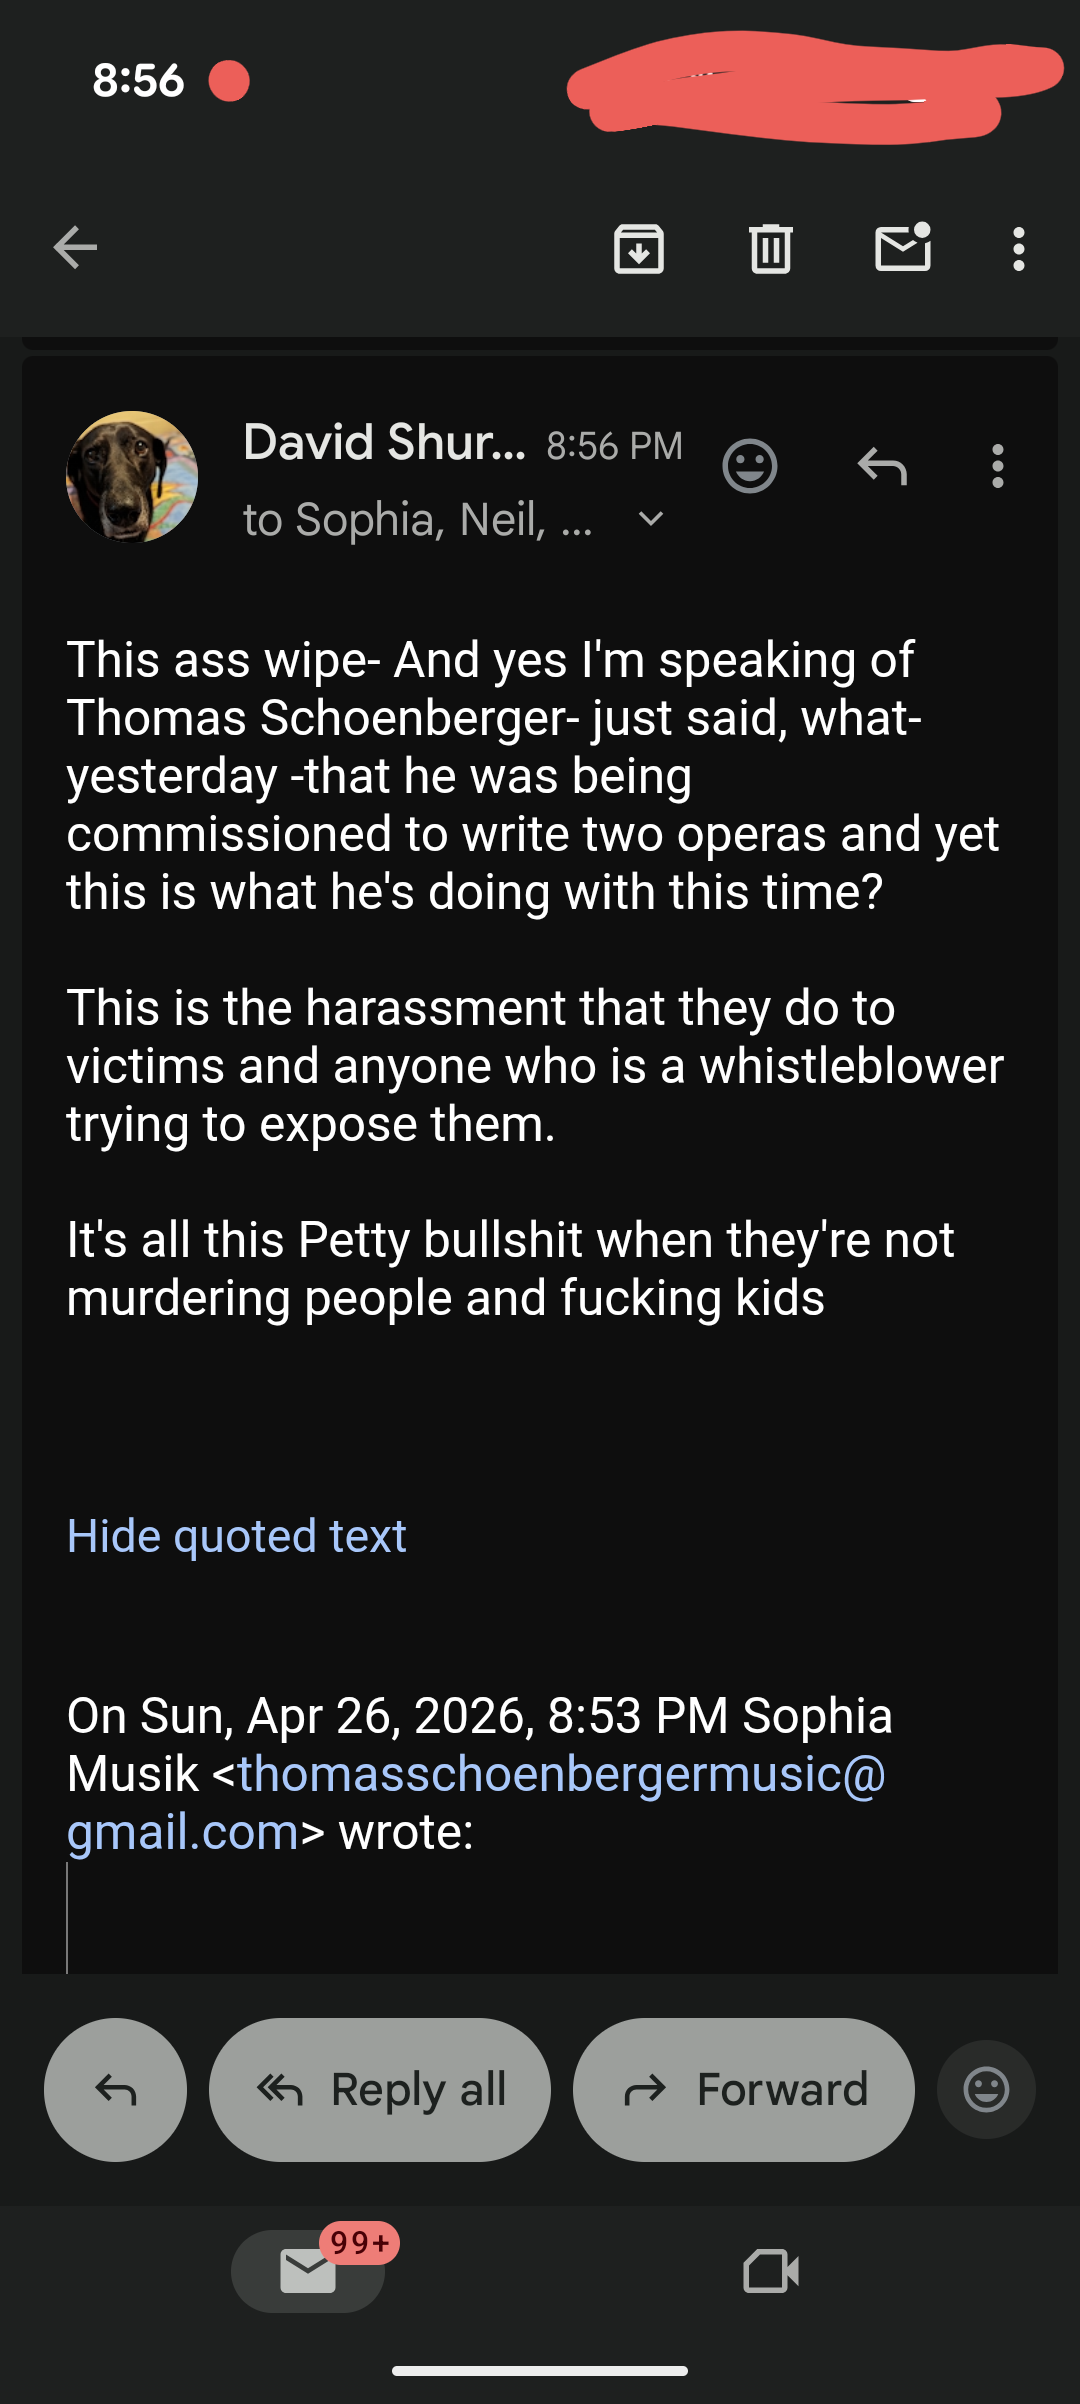Open the thomasschoenbergermusic@gmail.com address link
Image resolution: width=1080 pixels, height=2404 pixels.
point(561,1775)
